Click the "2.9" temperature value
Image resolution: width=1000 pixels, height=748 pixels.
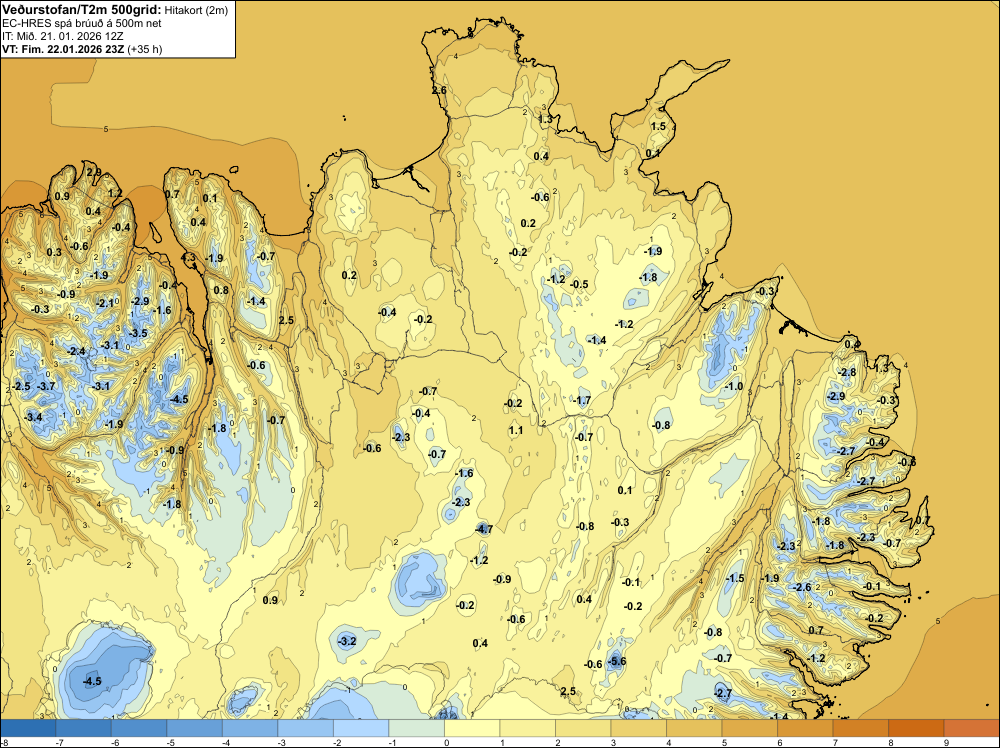(x=94, y=172)
